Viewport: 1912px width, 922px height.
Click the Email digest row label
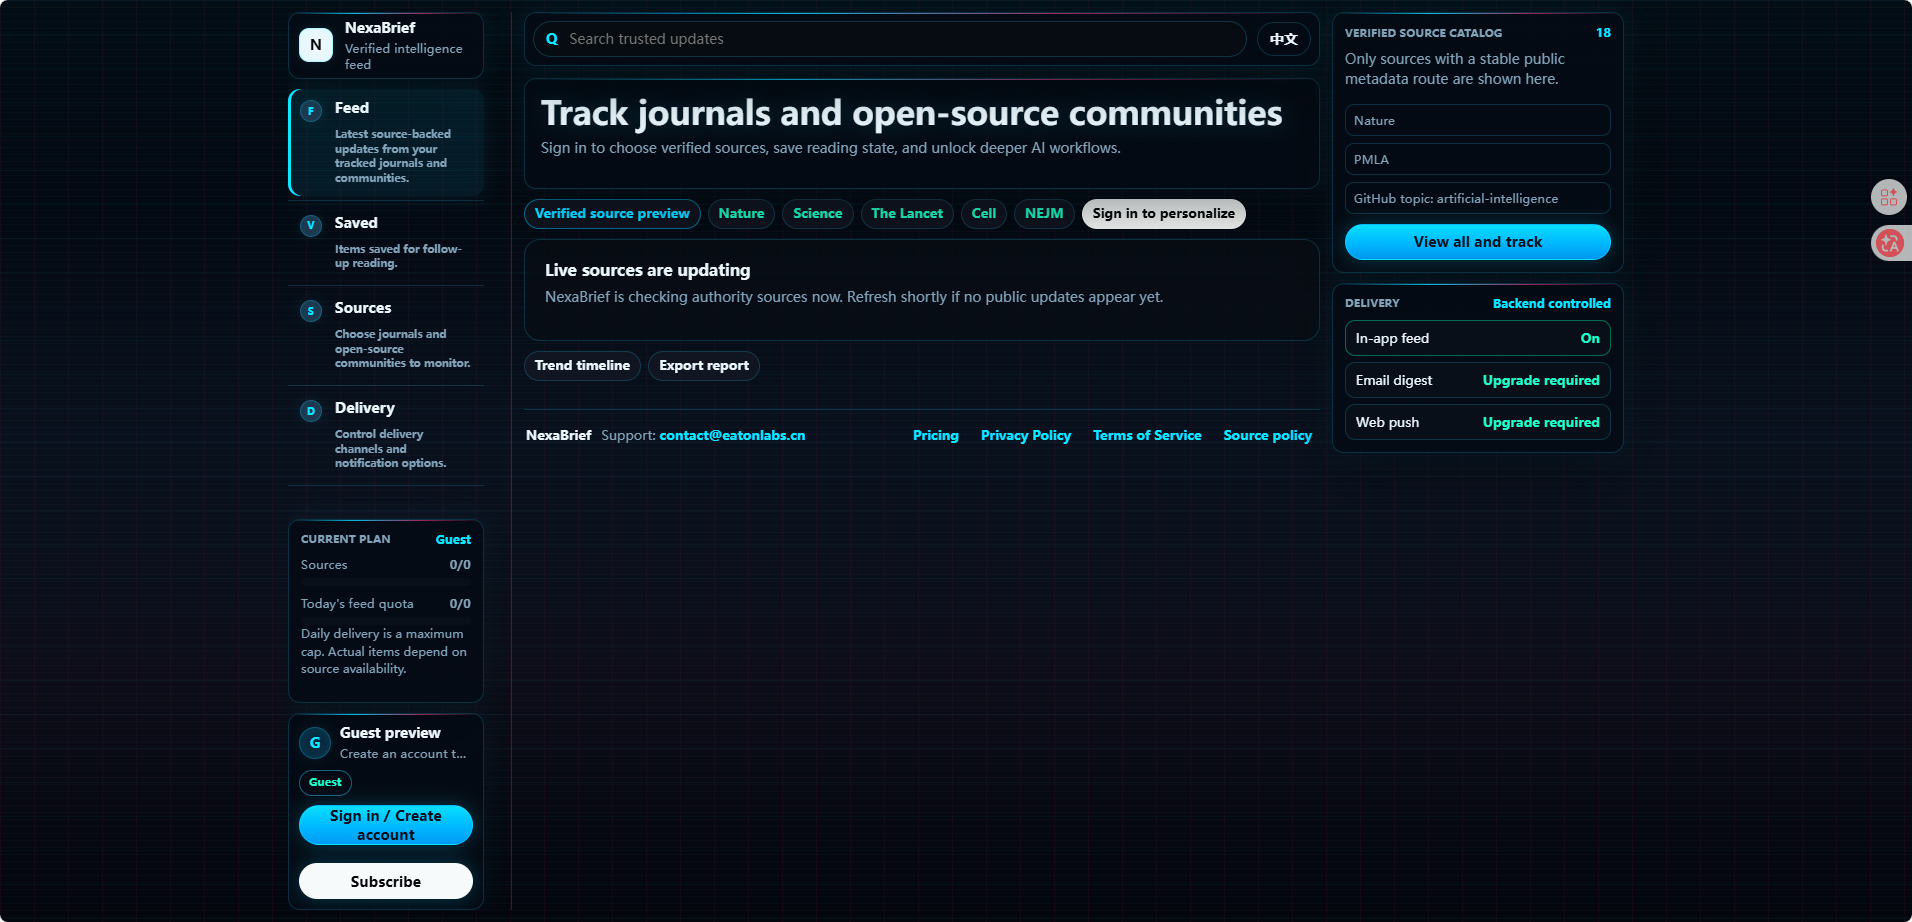tap(1394, 381)
